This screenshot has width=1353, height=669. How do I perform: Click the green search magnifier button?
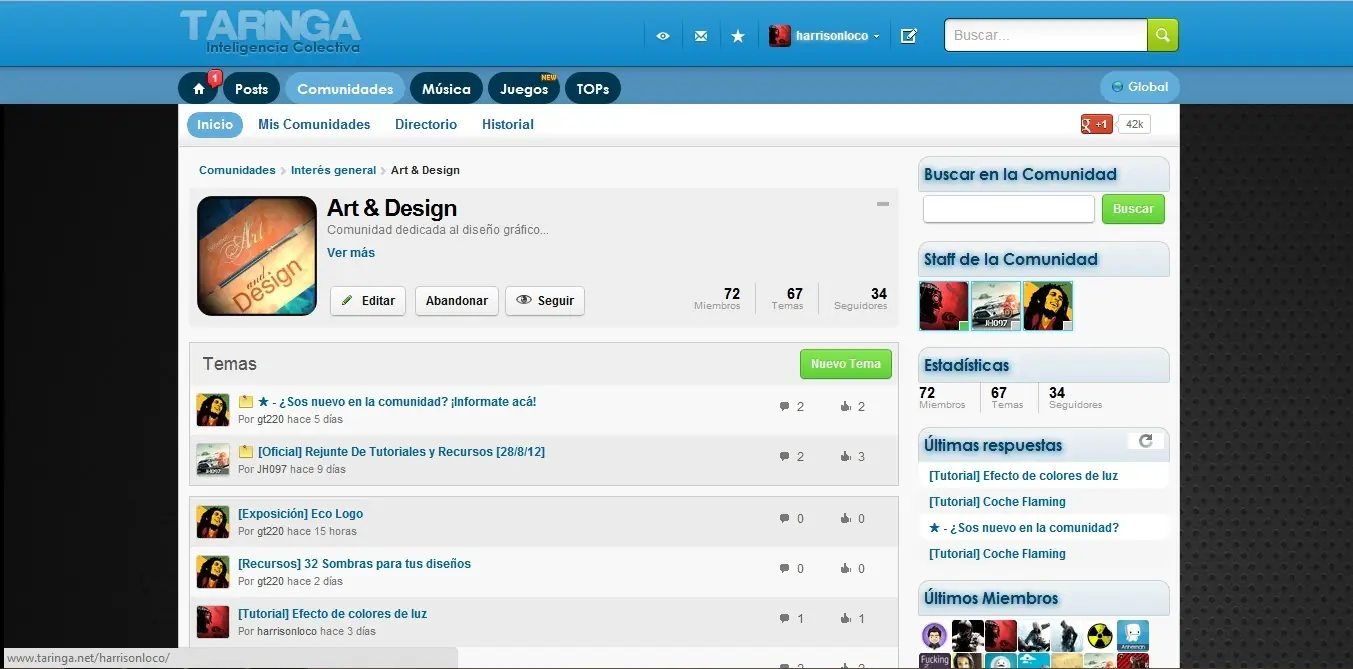point(1162,35)
